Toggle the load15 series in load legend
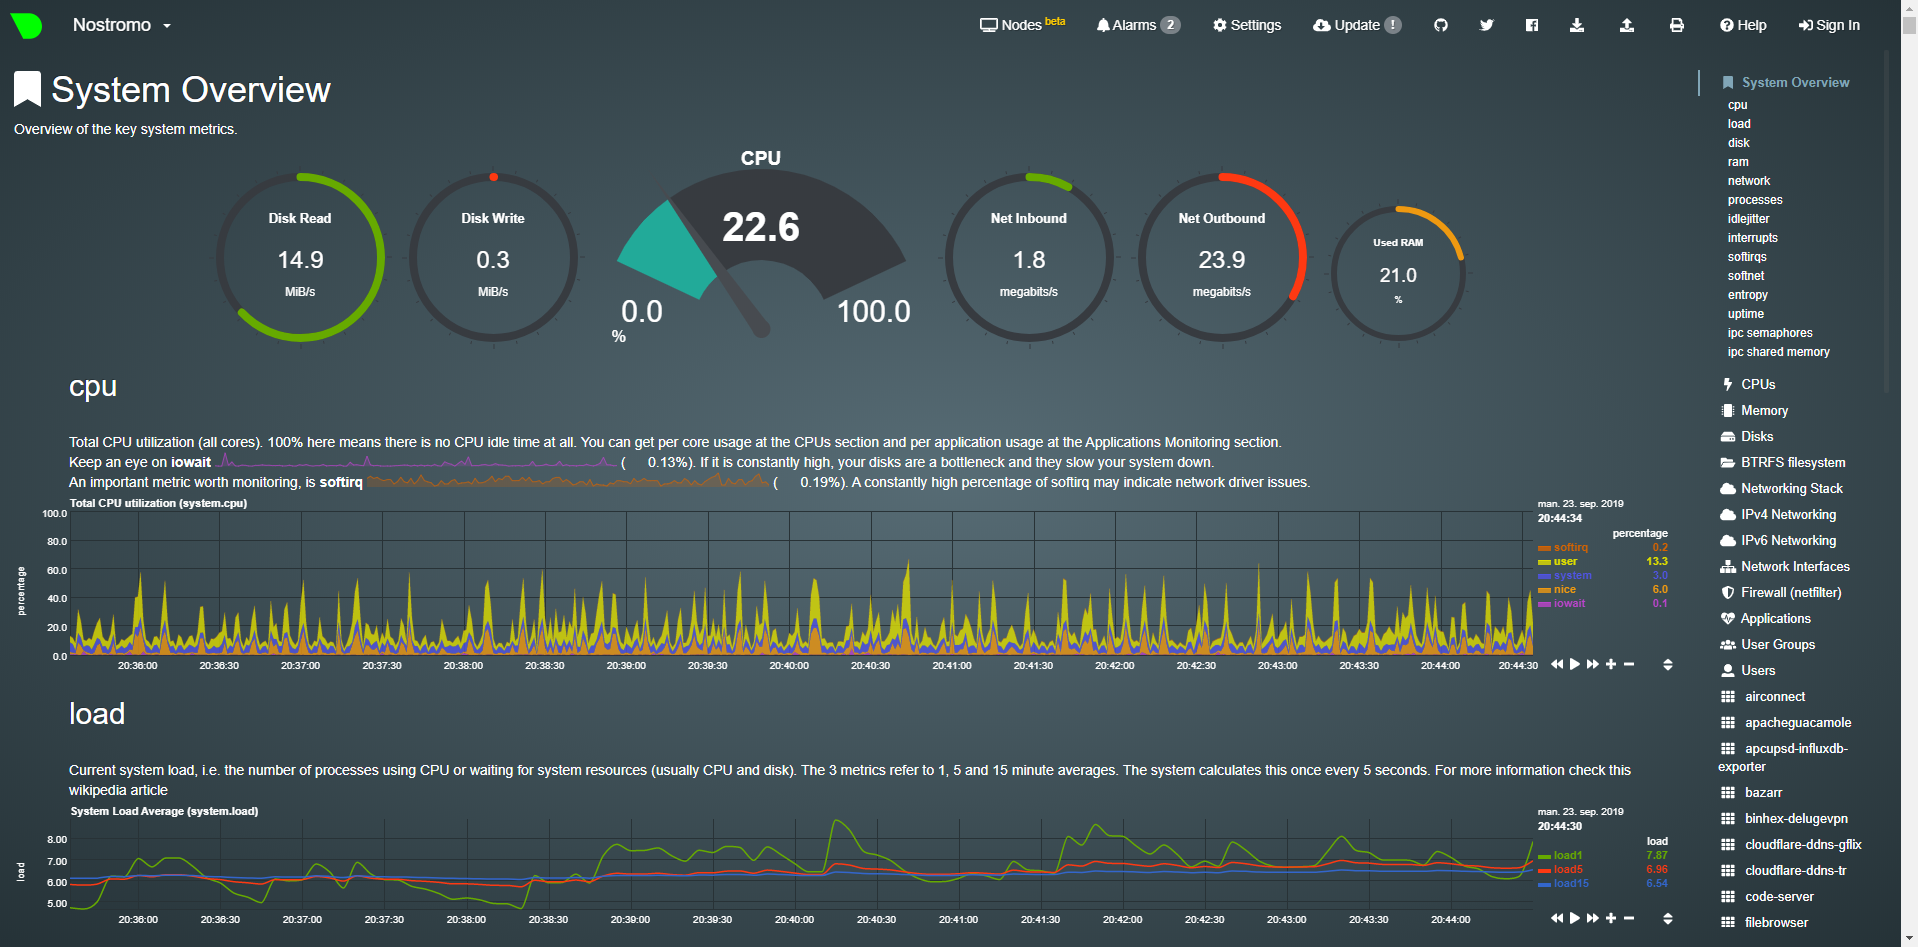Image resolution: width=1918 pixels, height=947 pixels. [x=1570, y=883]
